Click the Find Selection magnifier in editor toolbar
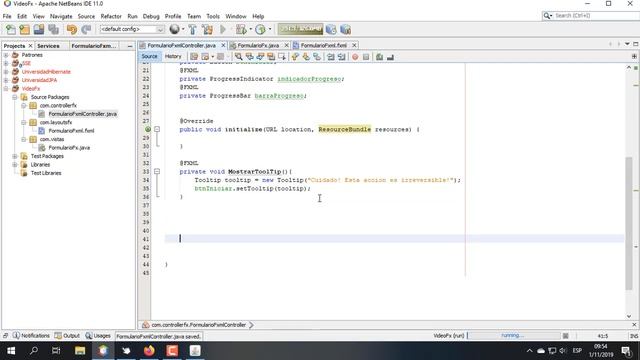This screenshot has width=640, height=360. [x=238, y=57]
